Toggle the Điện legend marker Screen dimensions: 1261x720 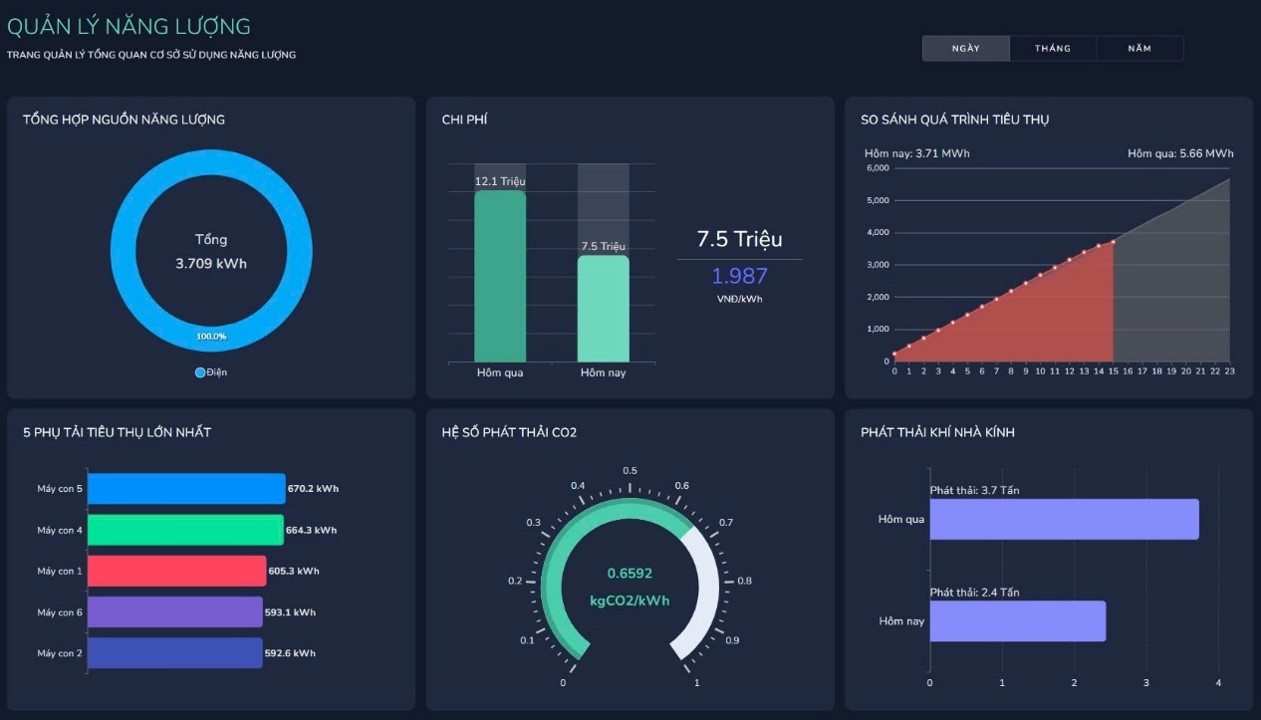pos(200,372)
